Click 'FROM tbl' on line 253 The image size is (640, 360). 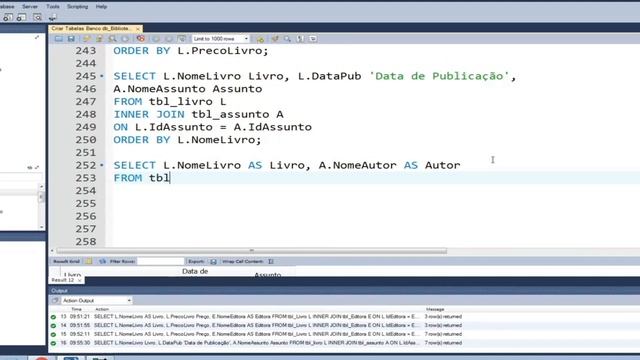pos(141,178)
